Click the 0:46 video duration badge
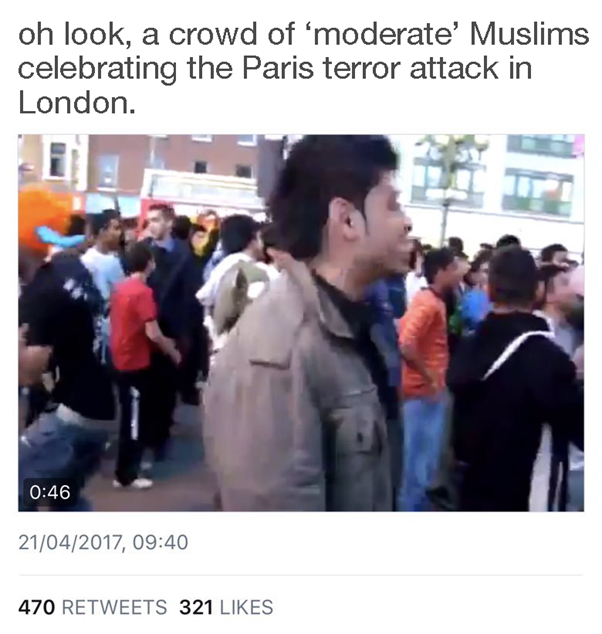This screenshot has width=602, height=634. tap(50, 492)
